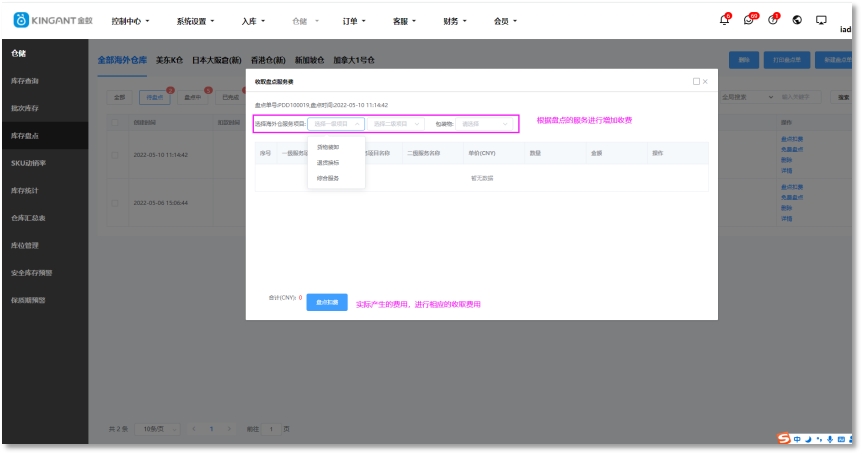Viewport: 862px width, 454px height.
Task: Open the chat messages icon
Action: pyautogui.click(x=749, y=20)
